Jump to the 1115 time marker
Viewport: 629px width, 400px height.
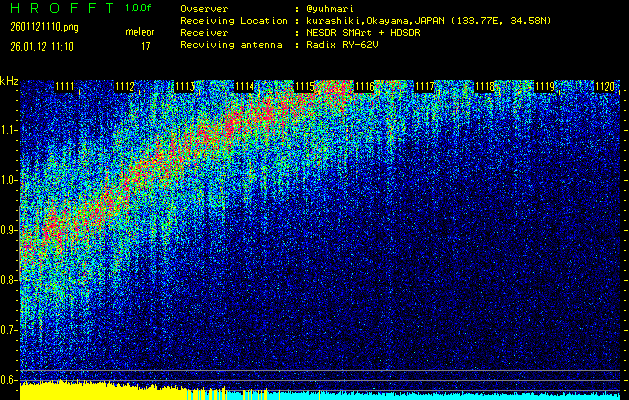305,88
